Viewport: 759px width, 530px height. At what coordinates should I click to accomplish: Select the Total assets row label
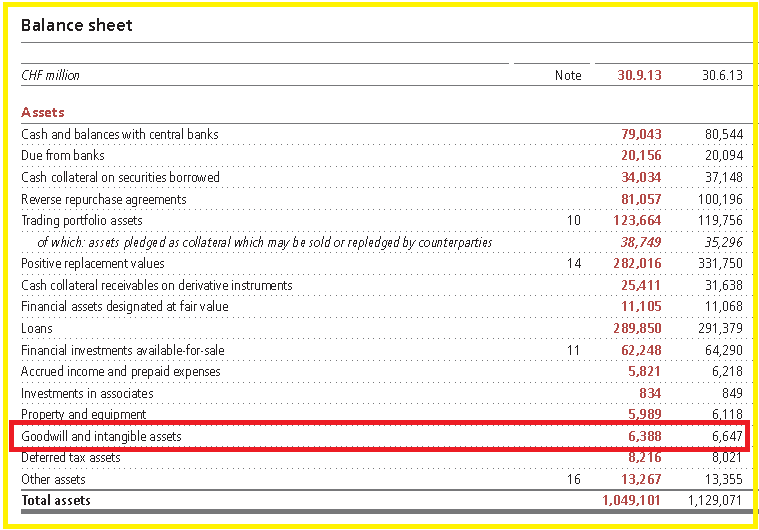tap(56, 500)
